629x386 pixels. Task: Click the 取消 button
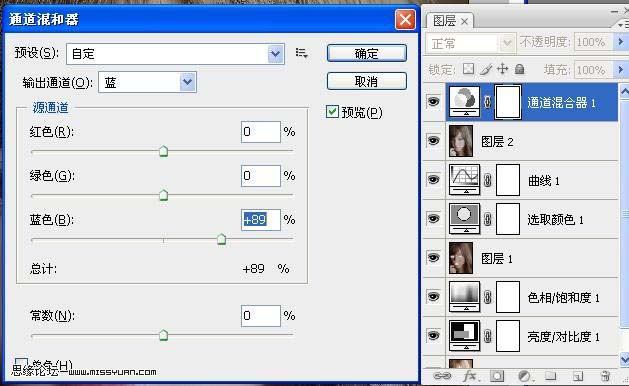pyautogui.click(x=367, y=81)
